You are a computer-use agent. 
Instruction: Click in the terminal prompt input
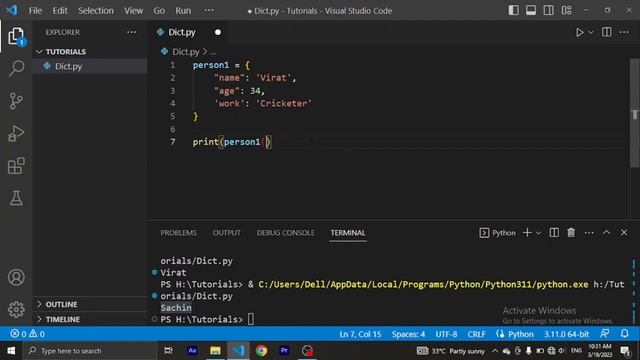pyautogui.click(x=250, y=319)
